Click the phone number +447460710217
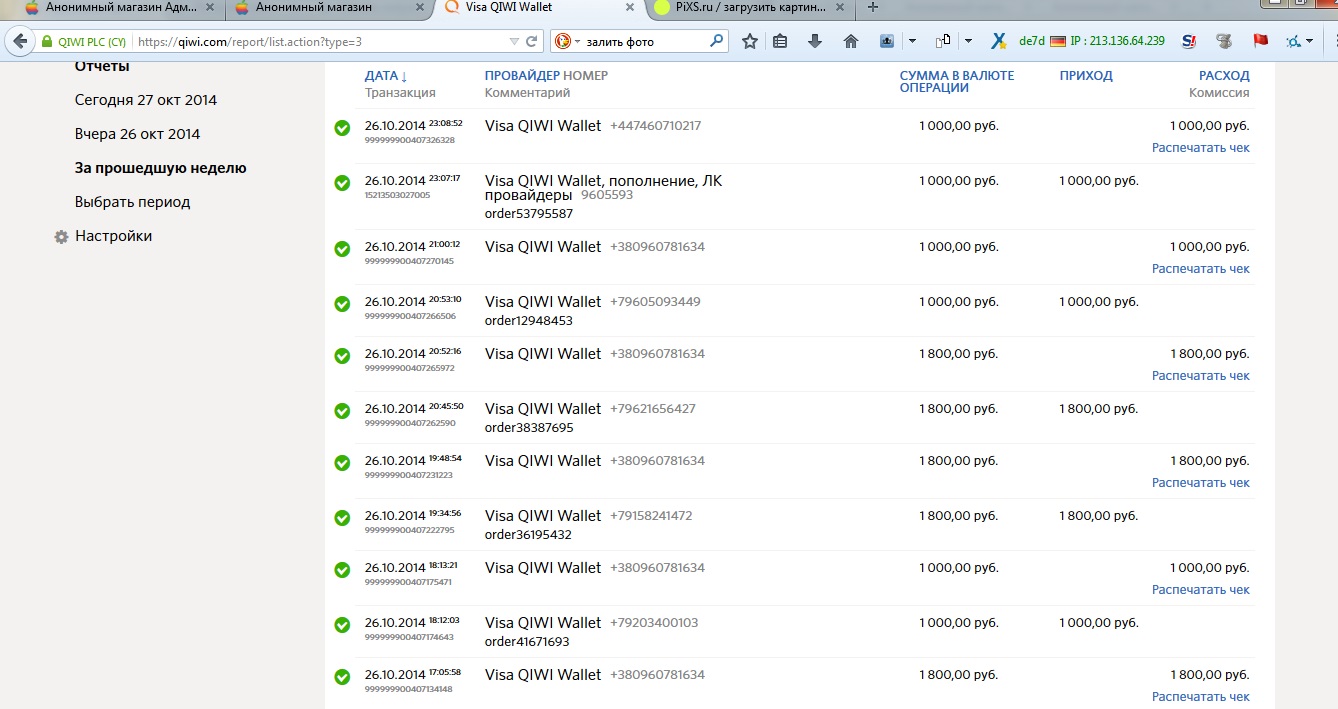 click(656, 126)
